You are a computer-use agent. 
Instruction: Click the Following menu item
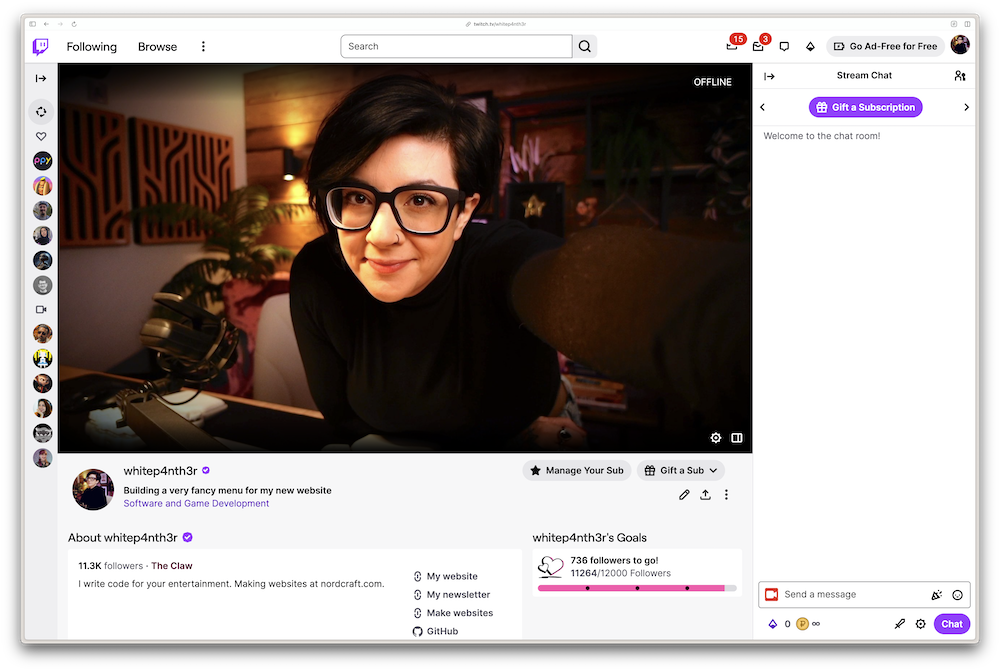point(91,46)
